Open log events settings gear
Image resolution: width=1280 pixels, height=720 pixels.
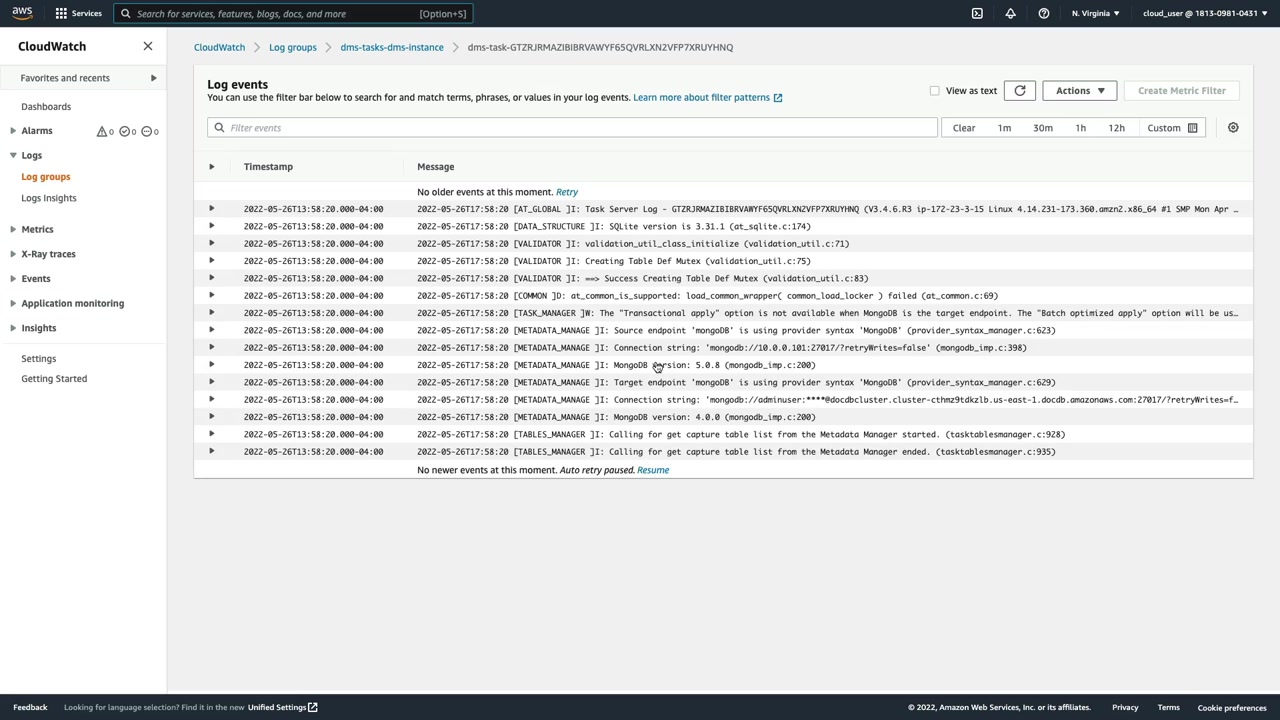pos(1233,128)
